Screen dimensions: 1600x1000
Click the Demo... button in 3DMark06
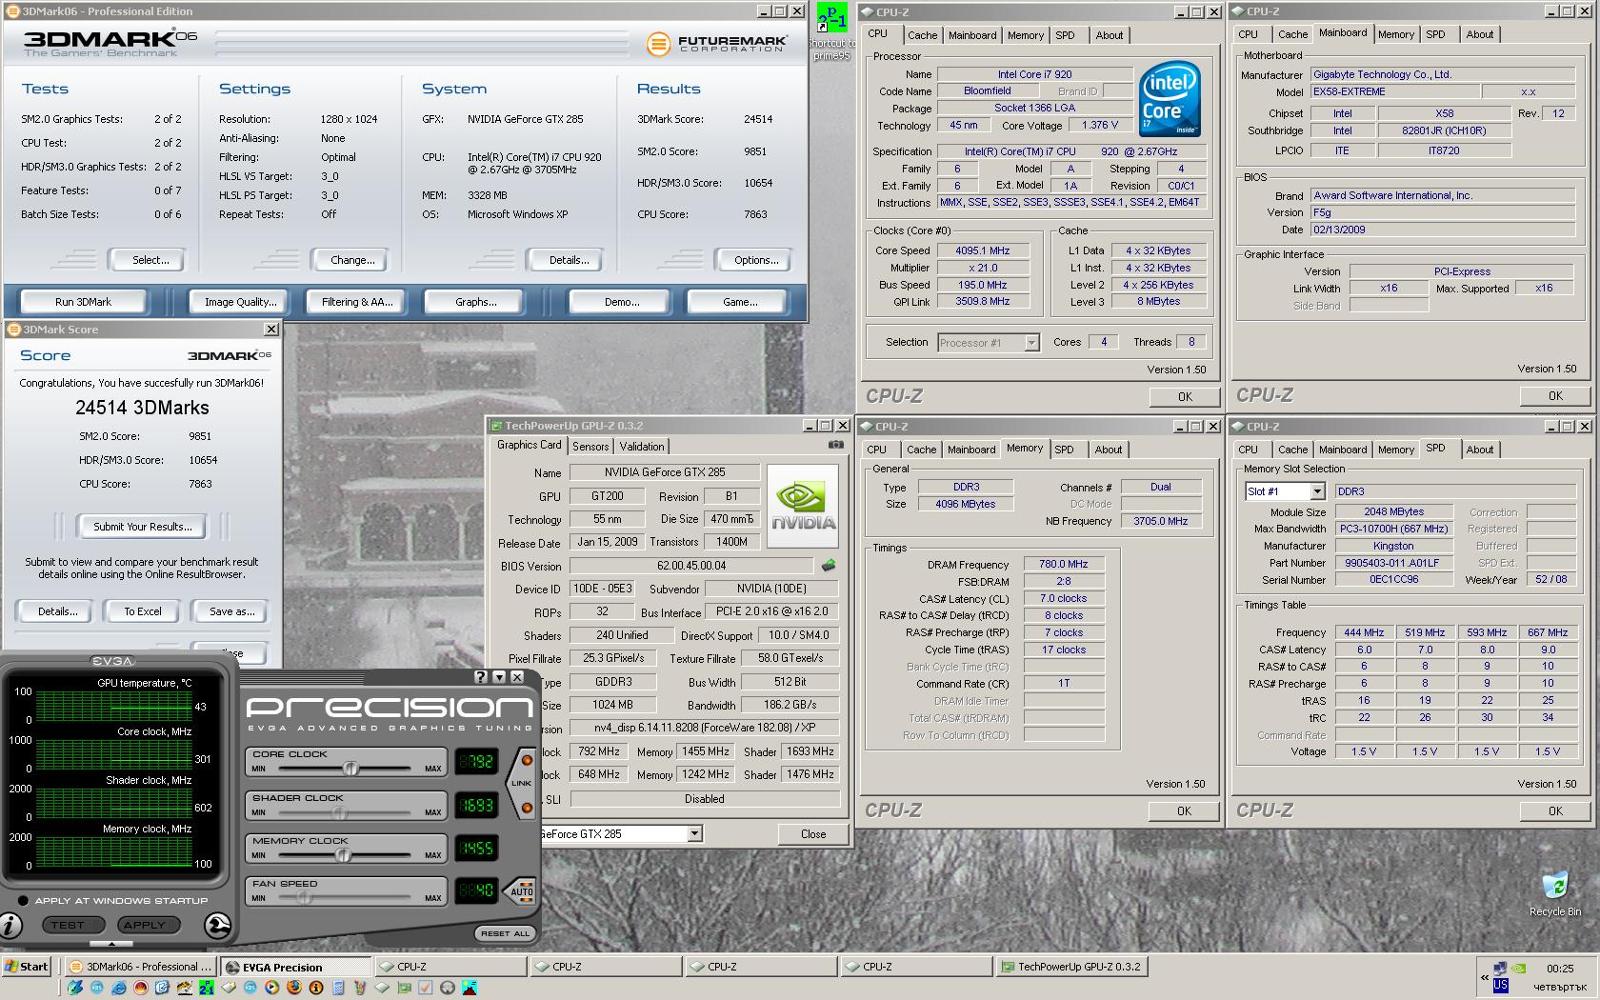[622, 302]
